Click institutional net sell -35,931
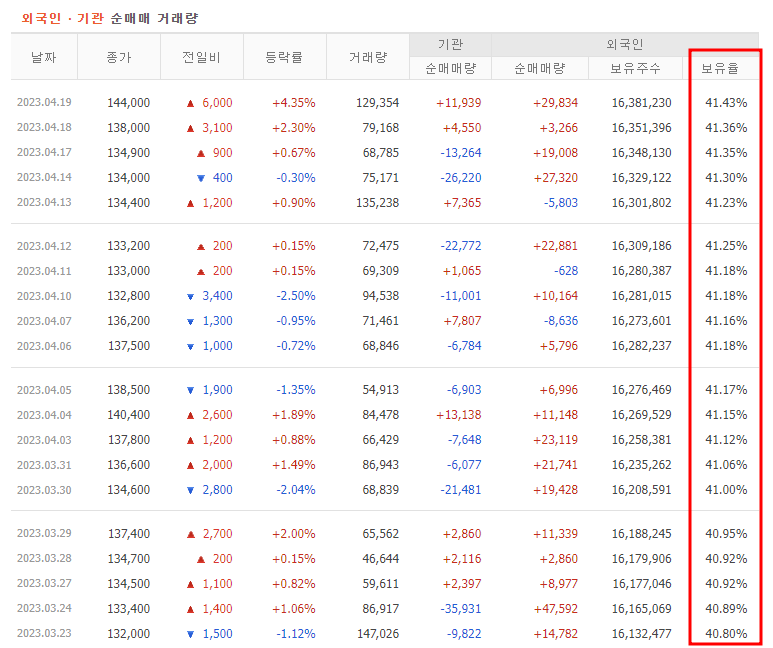Image resolution: width=773 pixels, height=648 pixels. [x=460, y=609]
